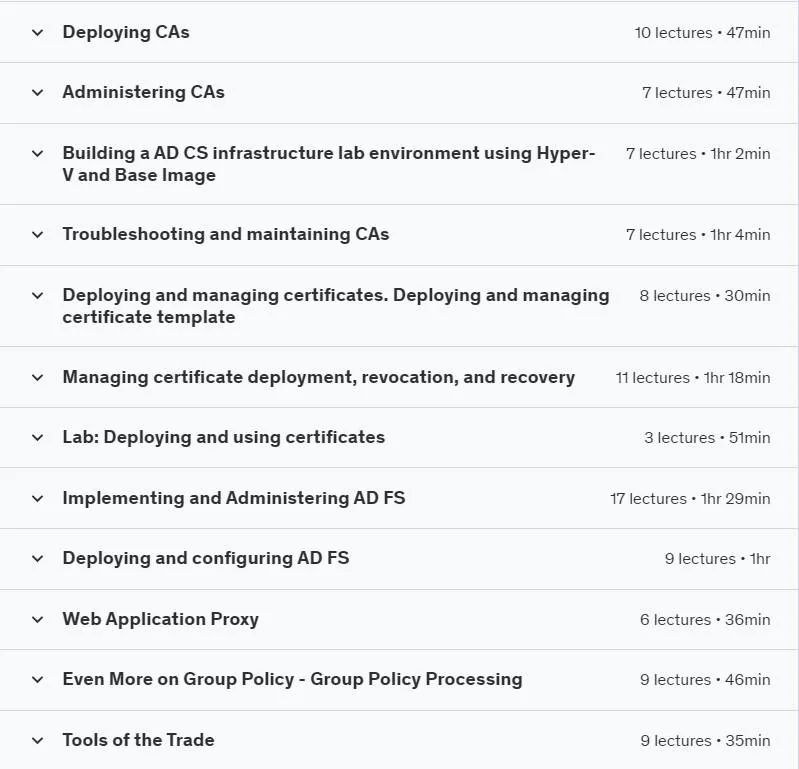Toggle chevron for Even More on Group Policy

tap(37, 680)
